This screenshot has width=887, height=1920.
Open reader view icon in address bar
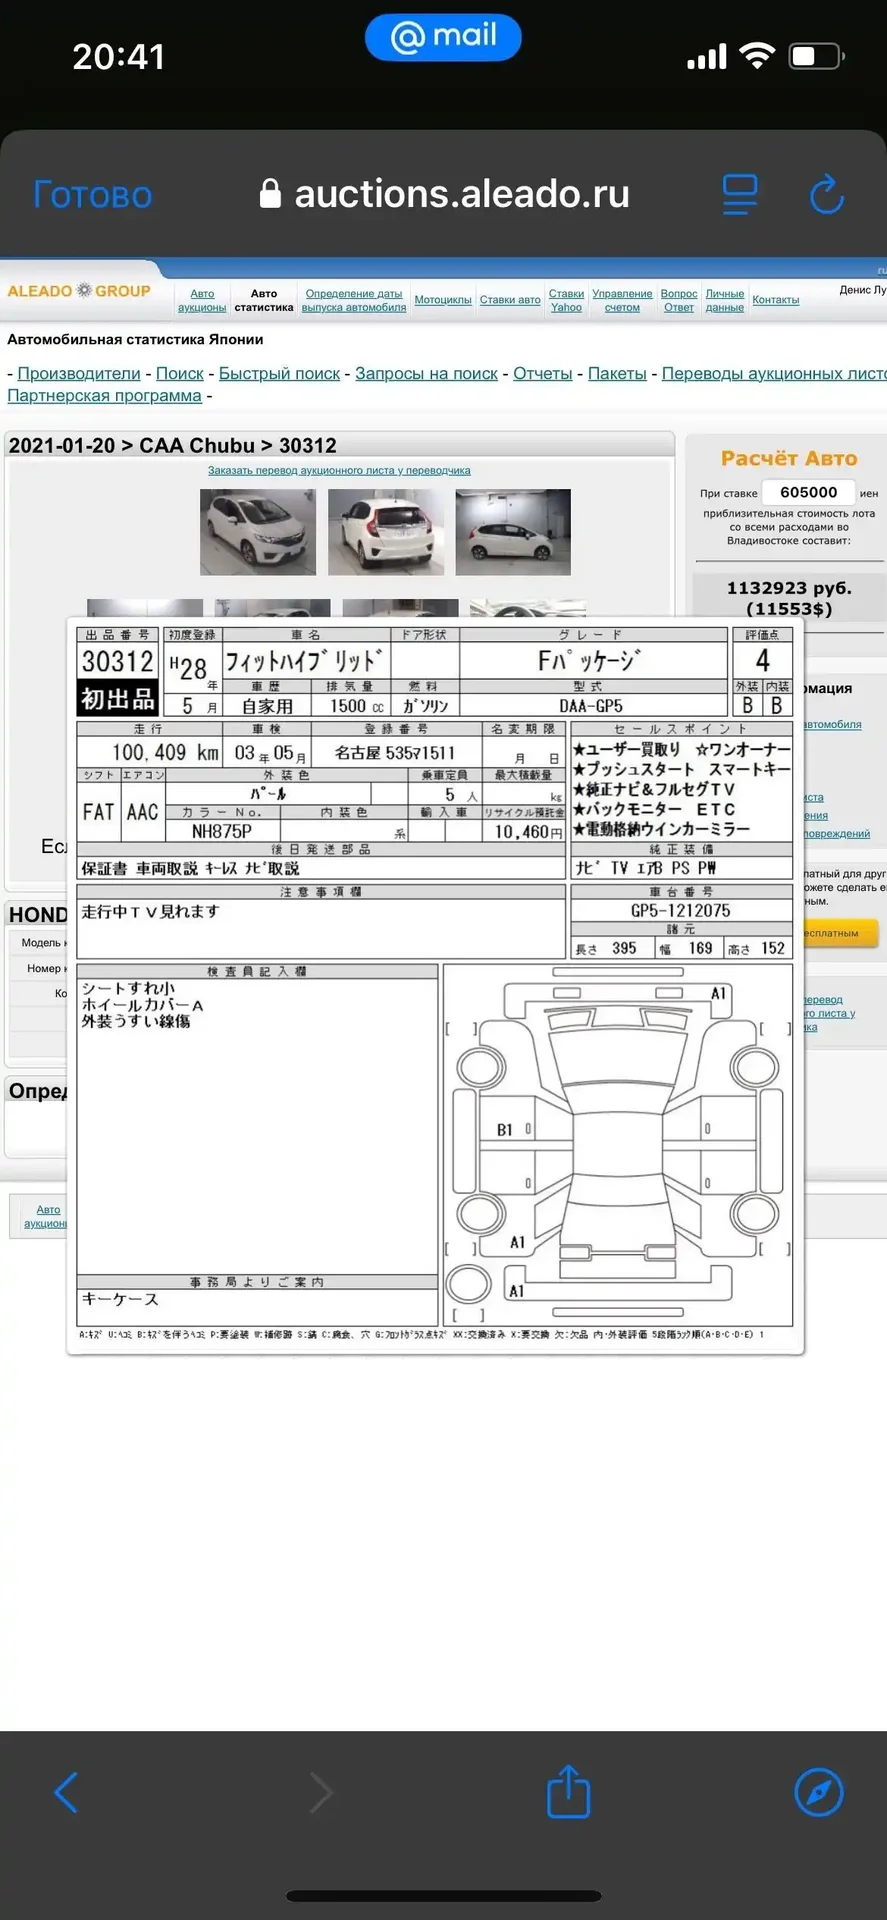[740, 194]
